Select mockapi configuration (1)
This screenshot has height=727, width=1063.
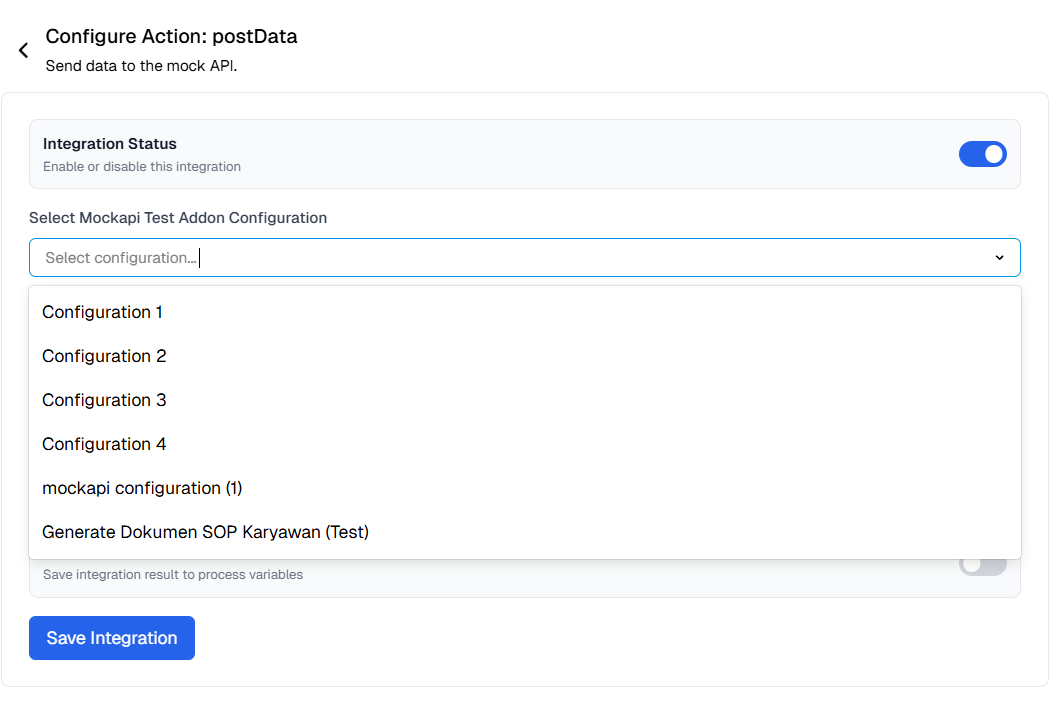(x=141, y=488)
